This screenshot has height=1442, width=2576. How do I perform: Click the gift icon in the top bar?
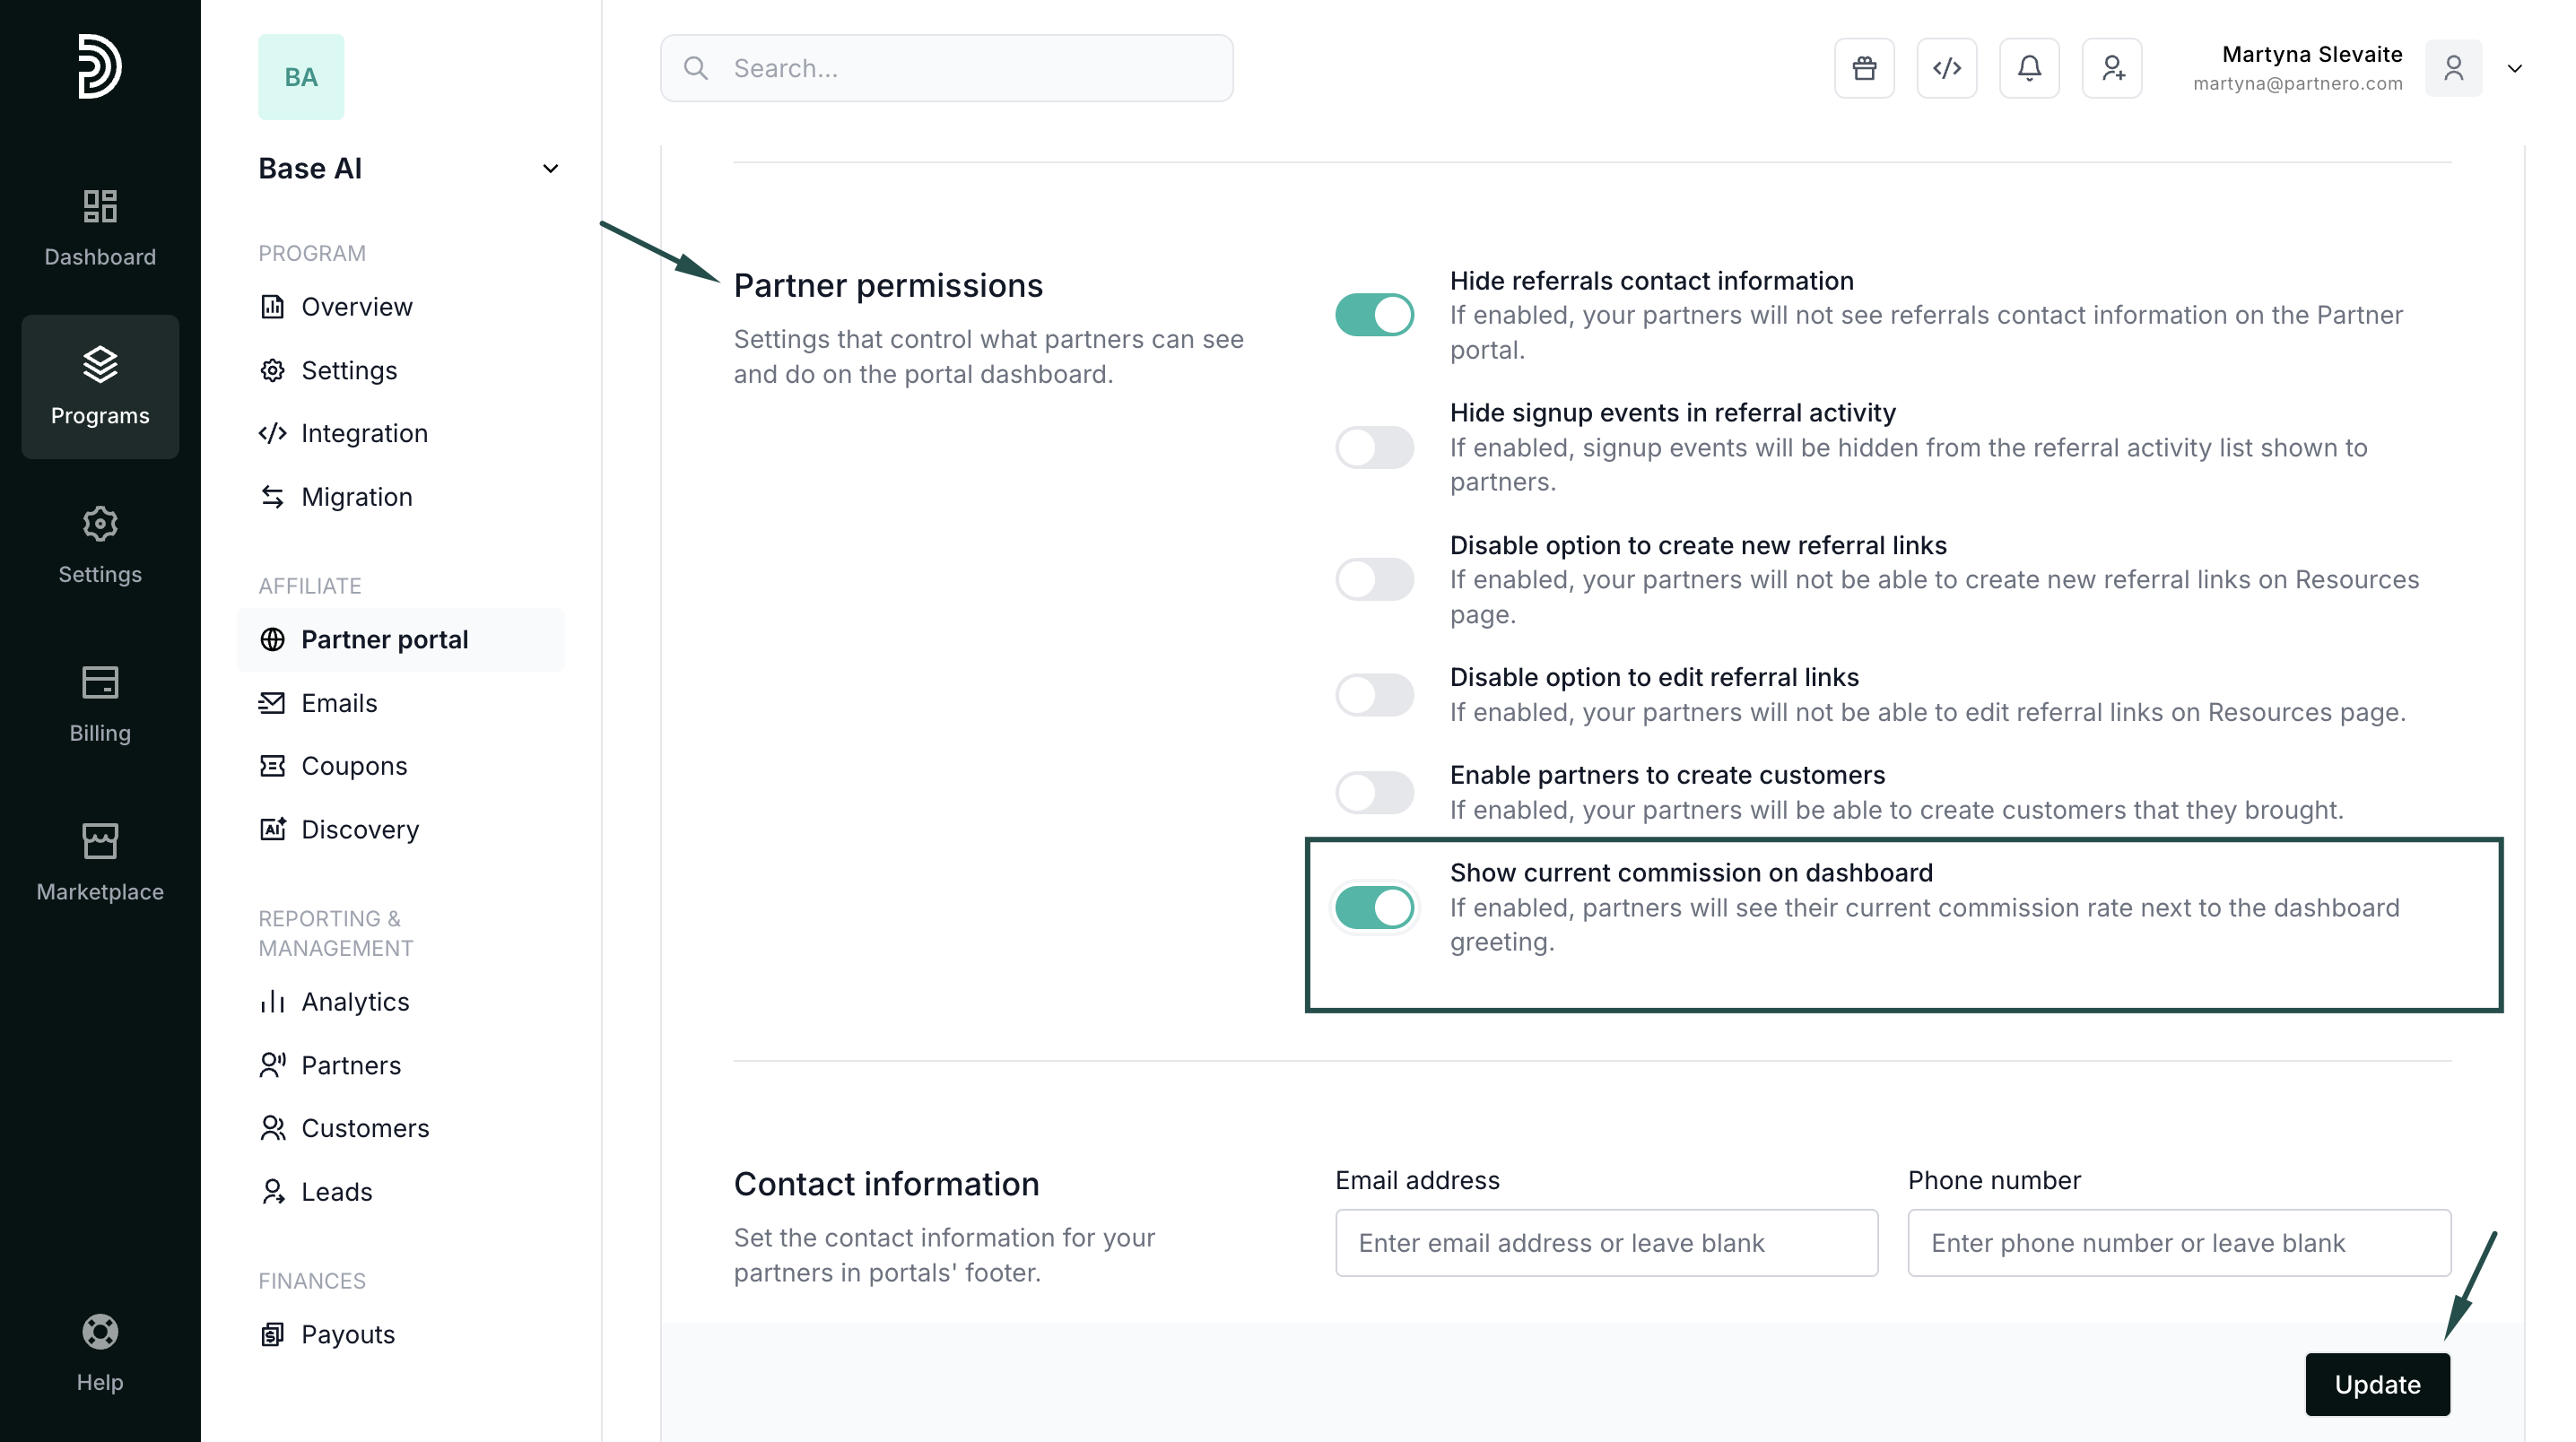pos(1864,68)
